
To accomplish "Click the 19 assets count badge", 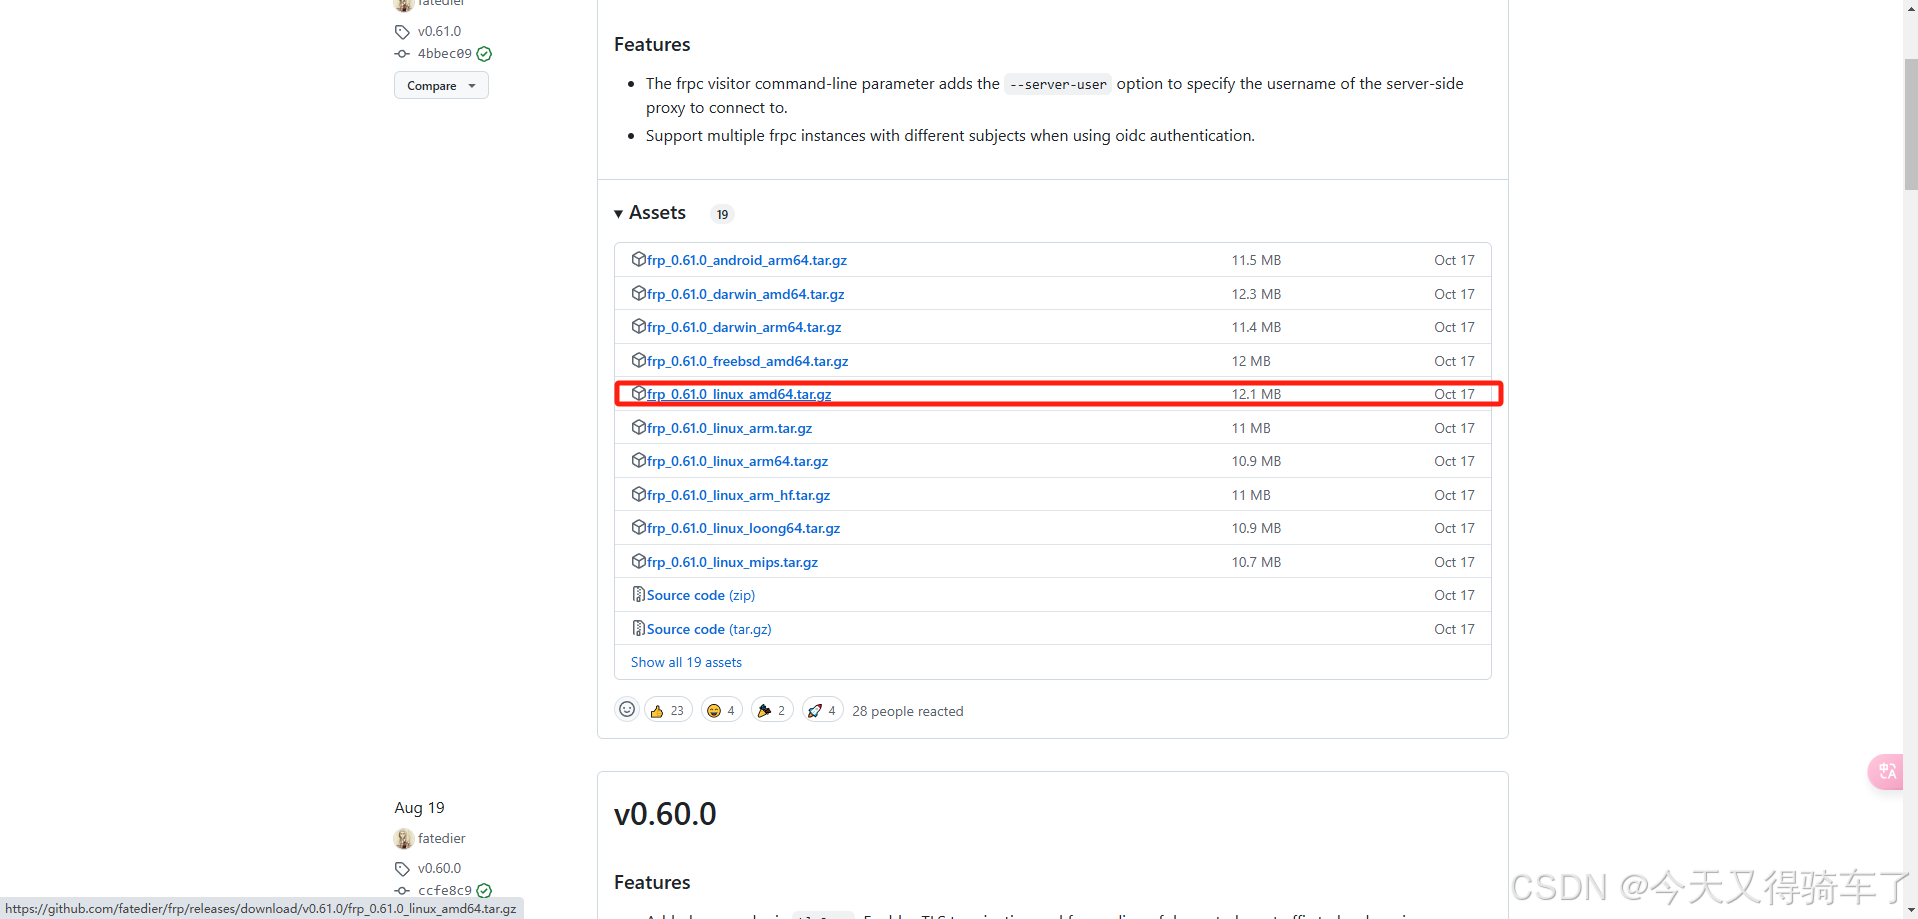I will point(722,214).
